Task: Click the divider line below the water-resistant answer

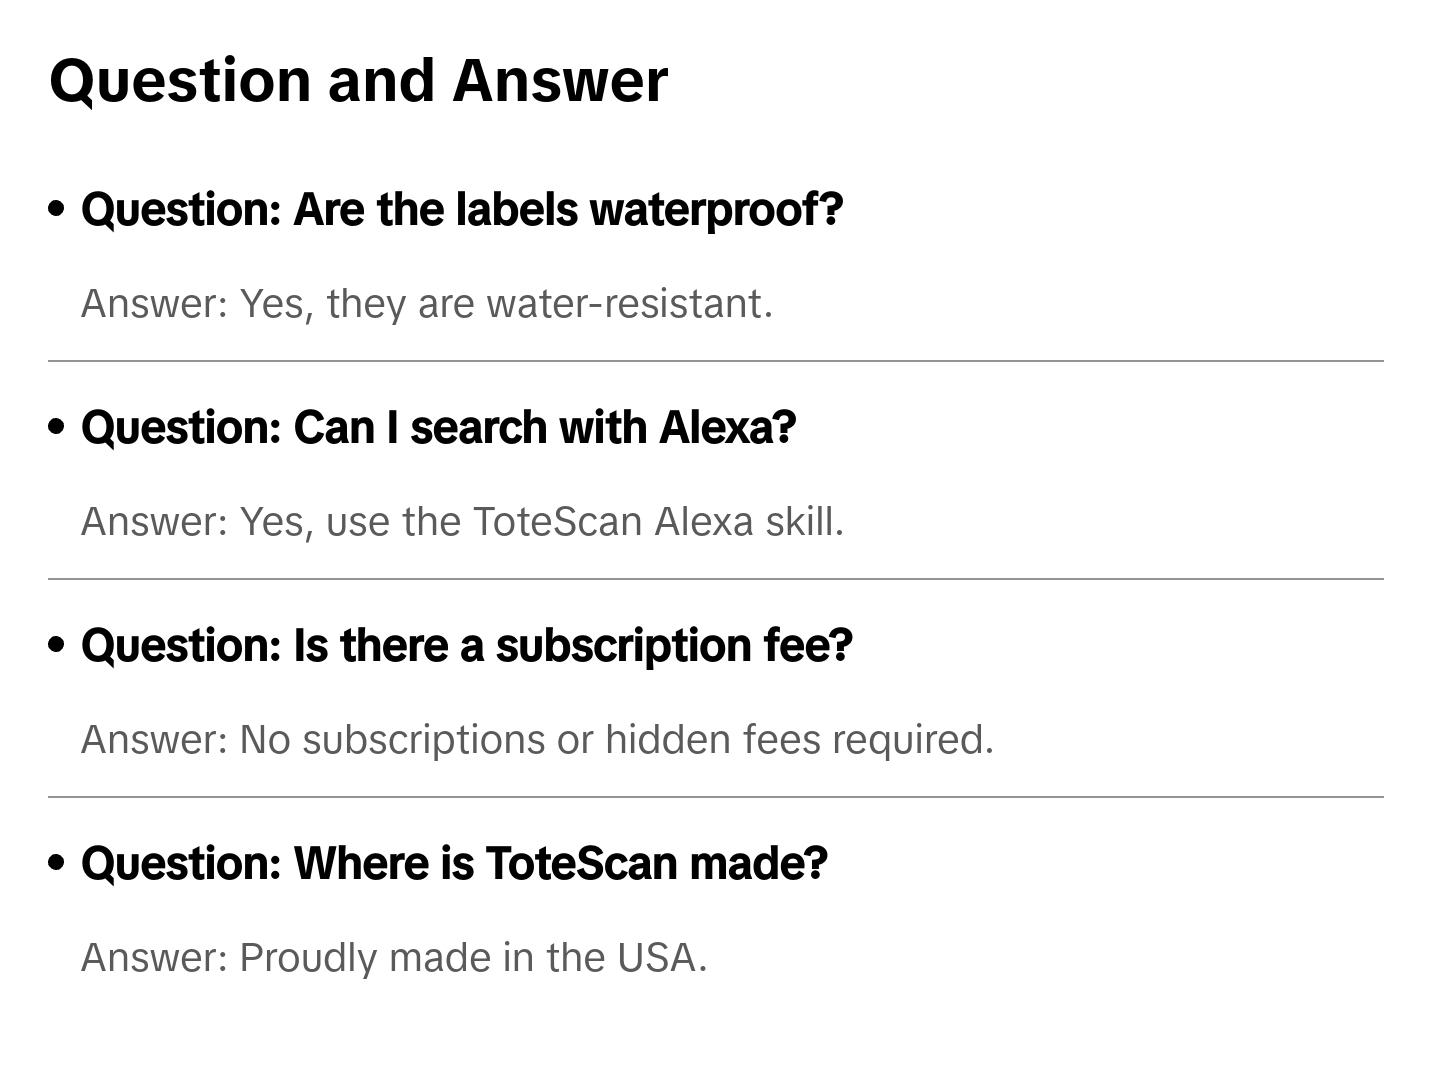Action: 716,361
